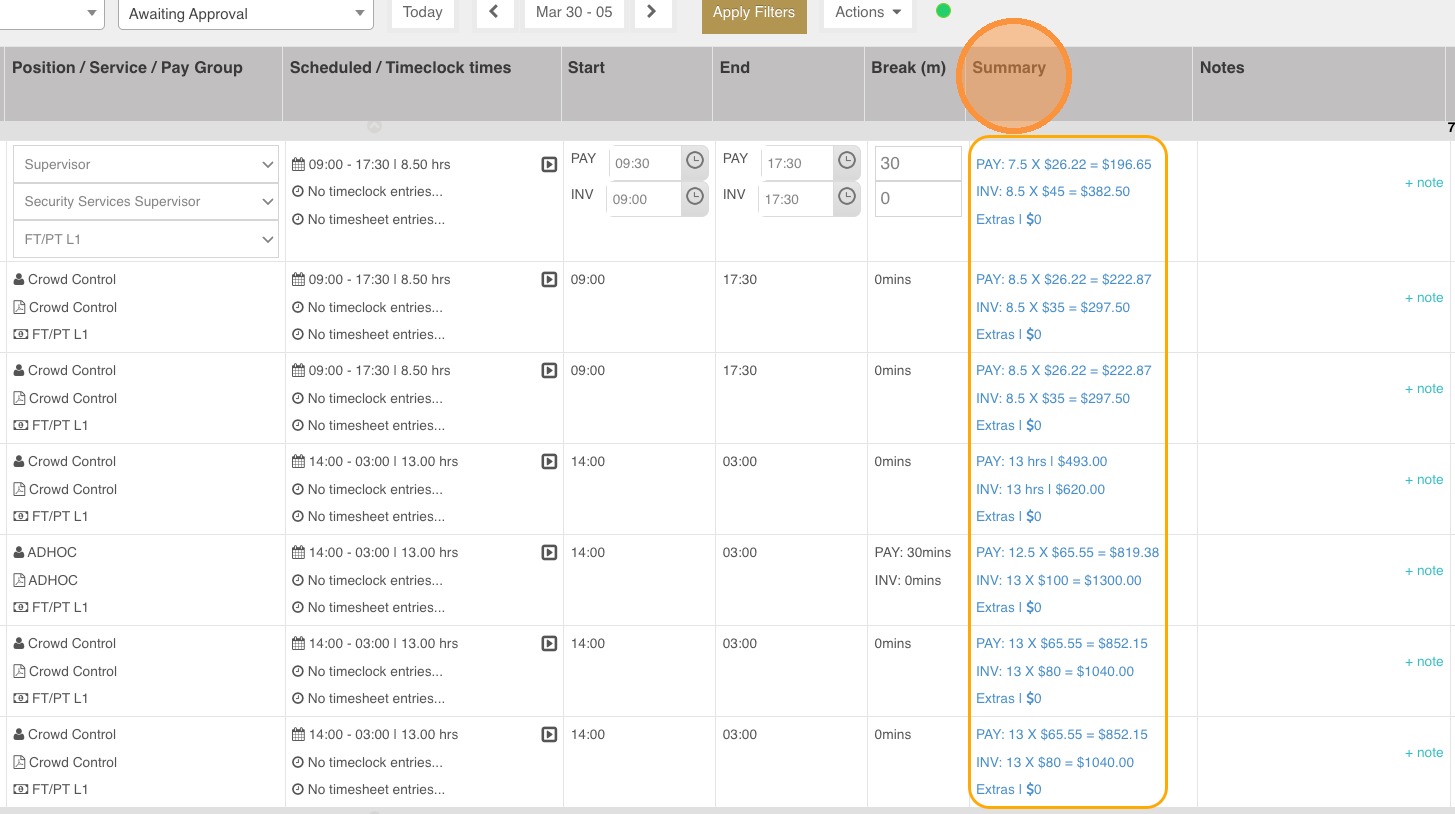Open time picker for the INV end time

845,198
